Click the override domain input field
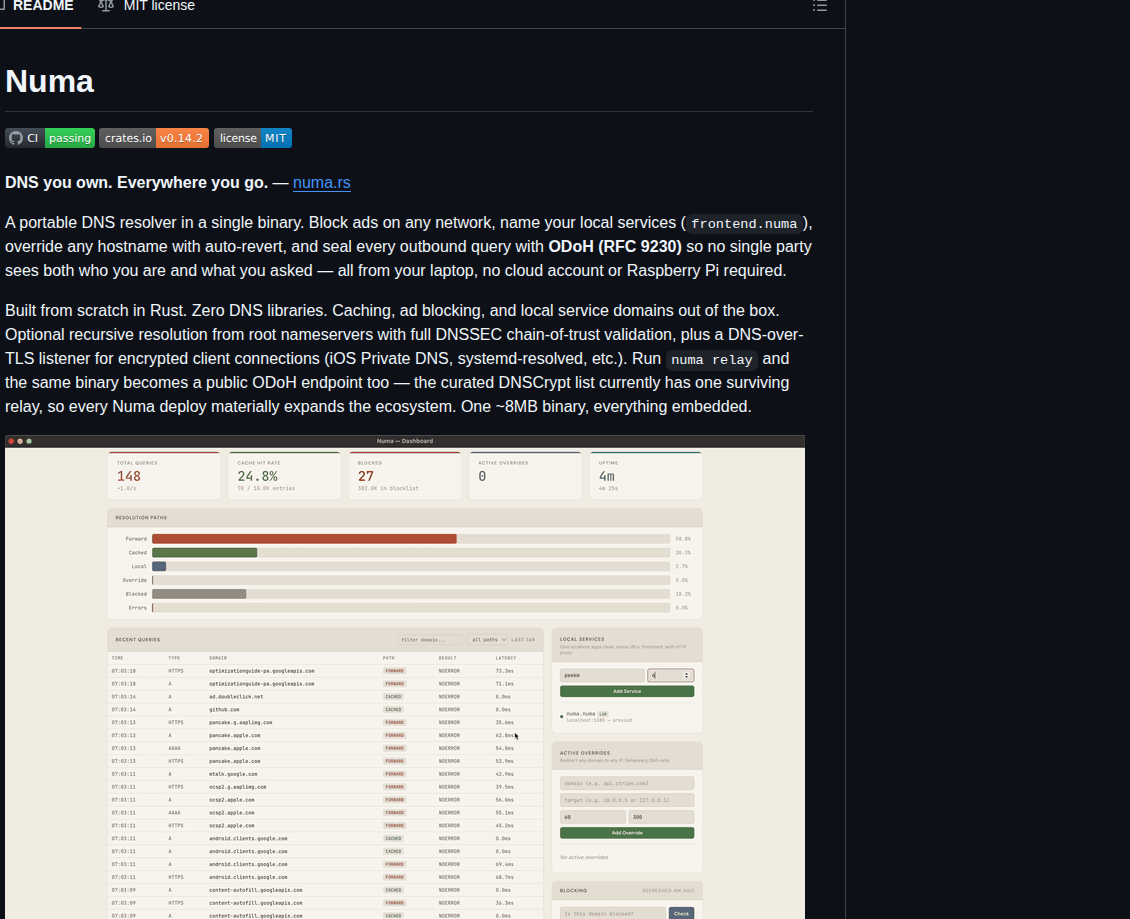 (x=627, y=783)
